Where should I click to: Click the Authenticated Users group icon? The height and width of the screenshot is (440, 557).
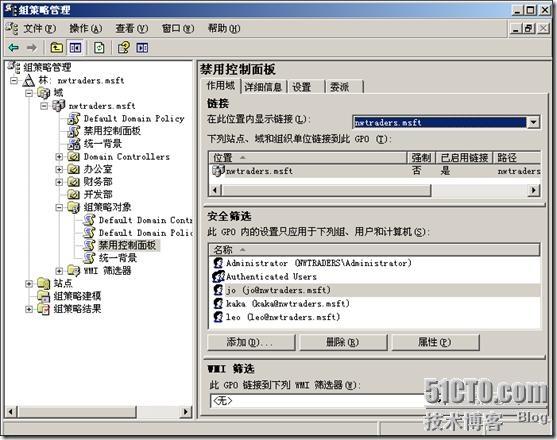218,277
